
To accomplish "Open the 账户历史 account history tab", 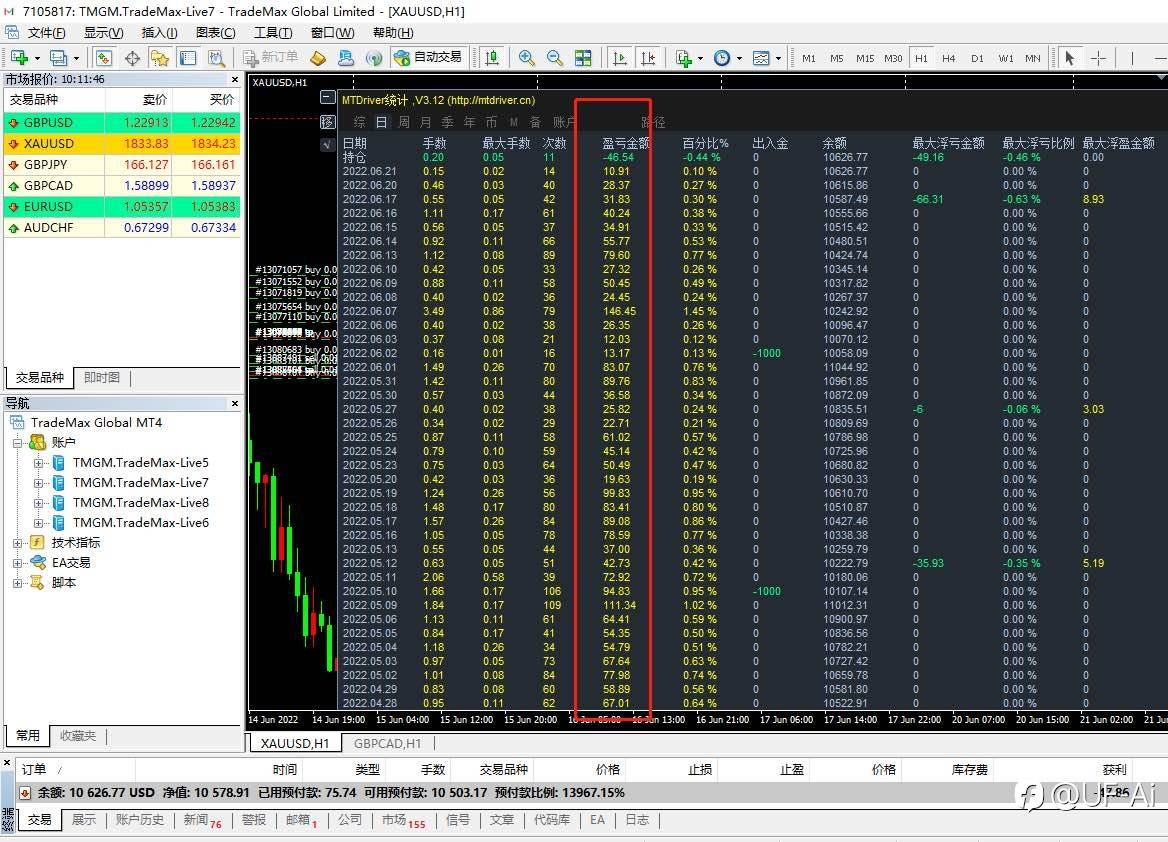I will point(139,820).
